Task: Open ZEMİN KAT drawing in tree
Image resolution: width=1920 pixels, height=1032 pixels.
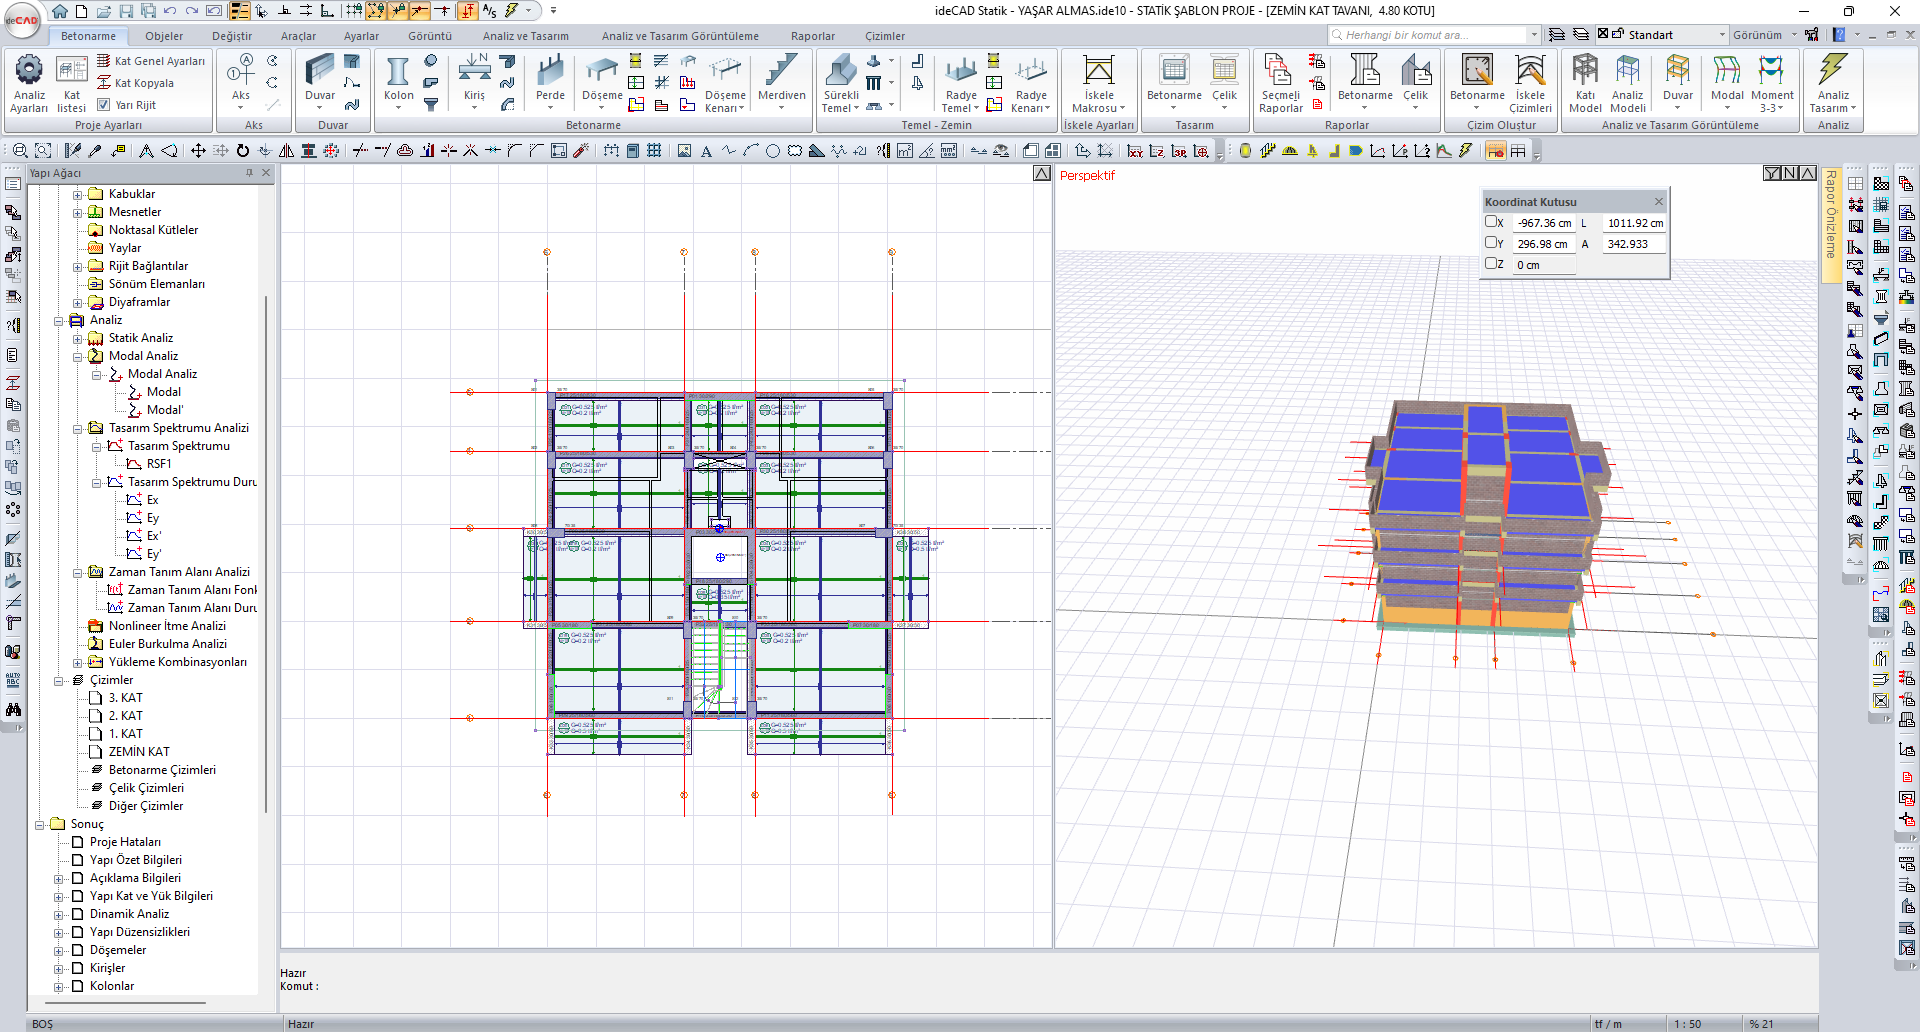Action: tap(139, 752)
